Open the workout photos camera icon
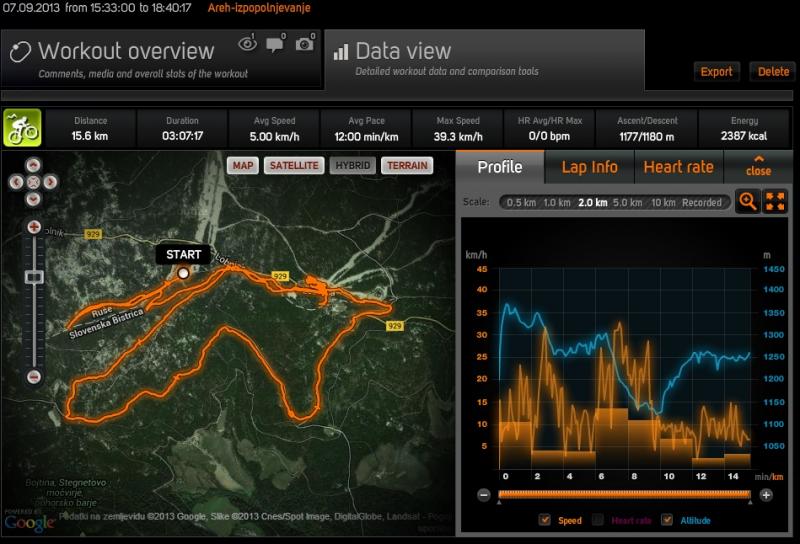 [x=304, y=44]
